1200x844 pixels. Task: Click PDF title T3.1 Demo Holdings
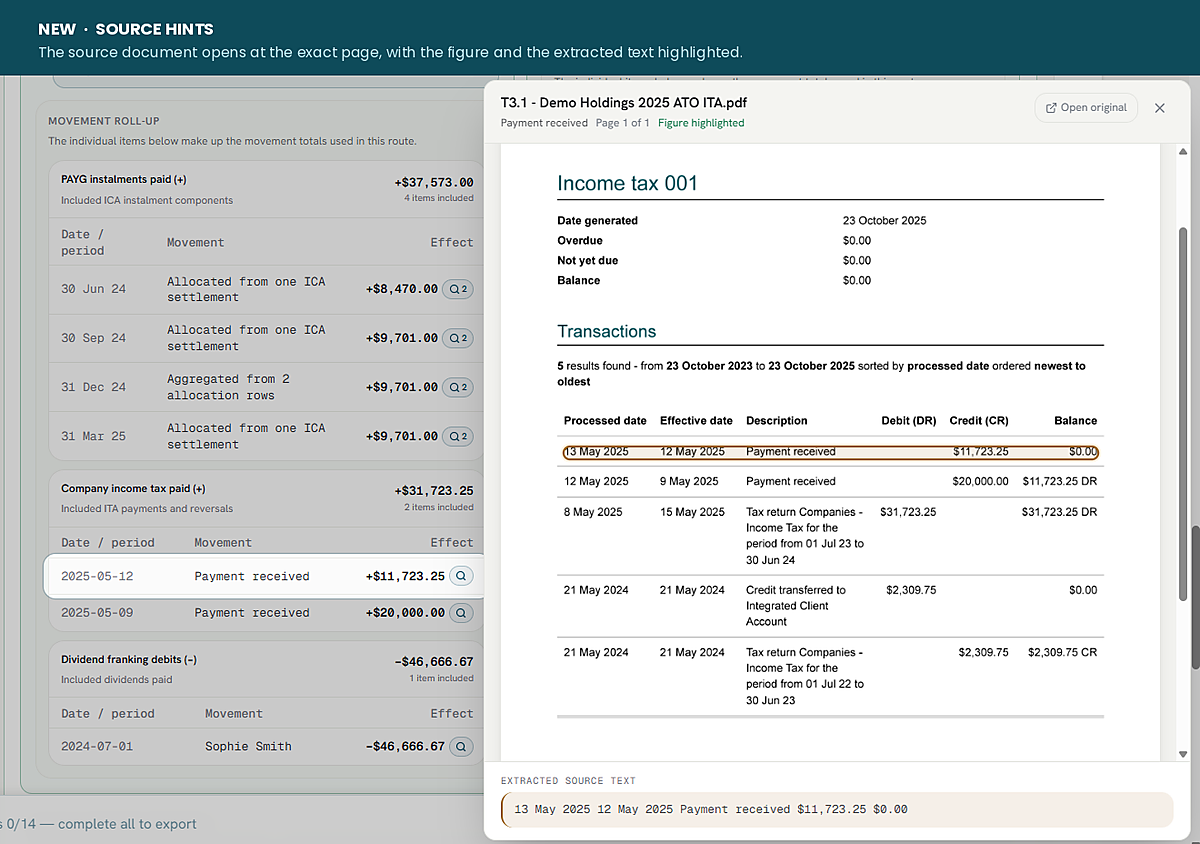624,102
